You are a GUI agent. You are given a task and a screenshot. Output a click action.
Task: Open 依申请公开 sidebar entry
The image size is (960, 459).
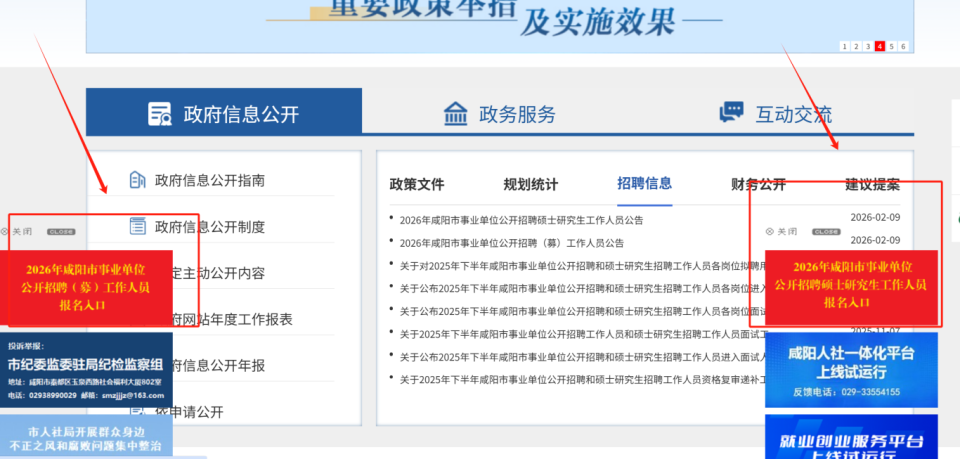pyautogui.click(x=187, y=412)
